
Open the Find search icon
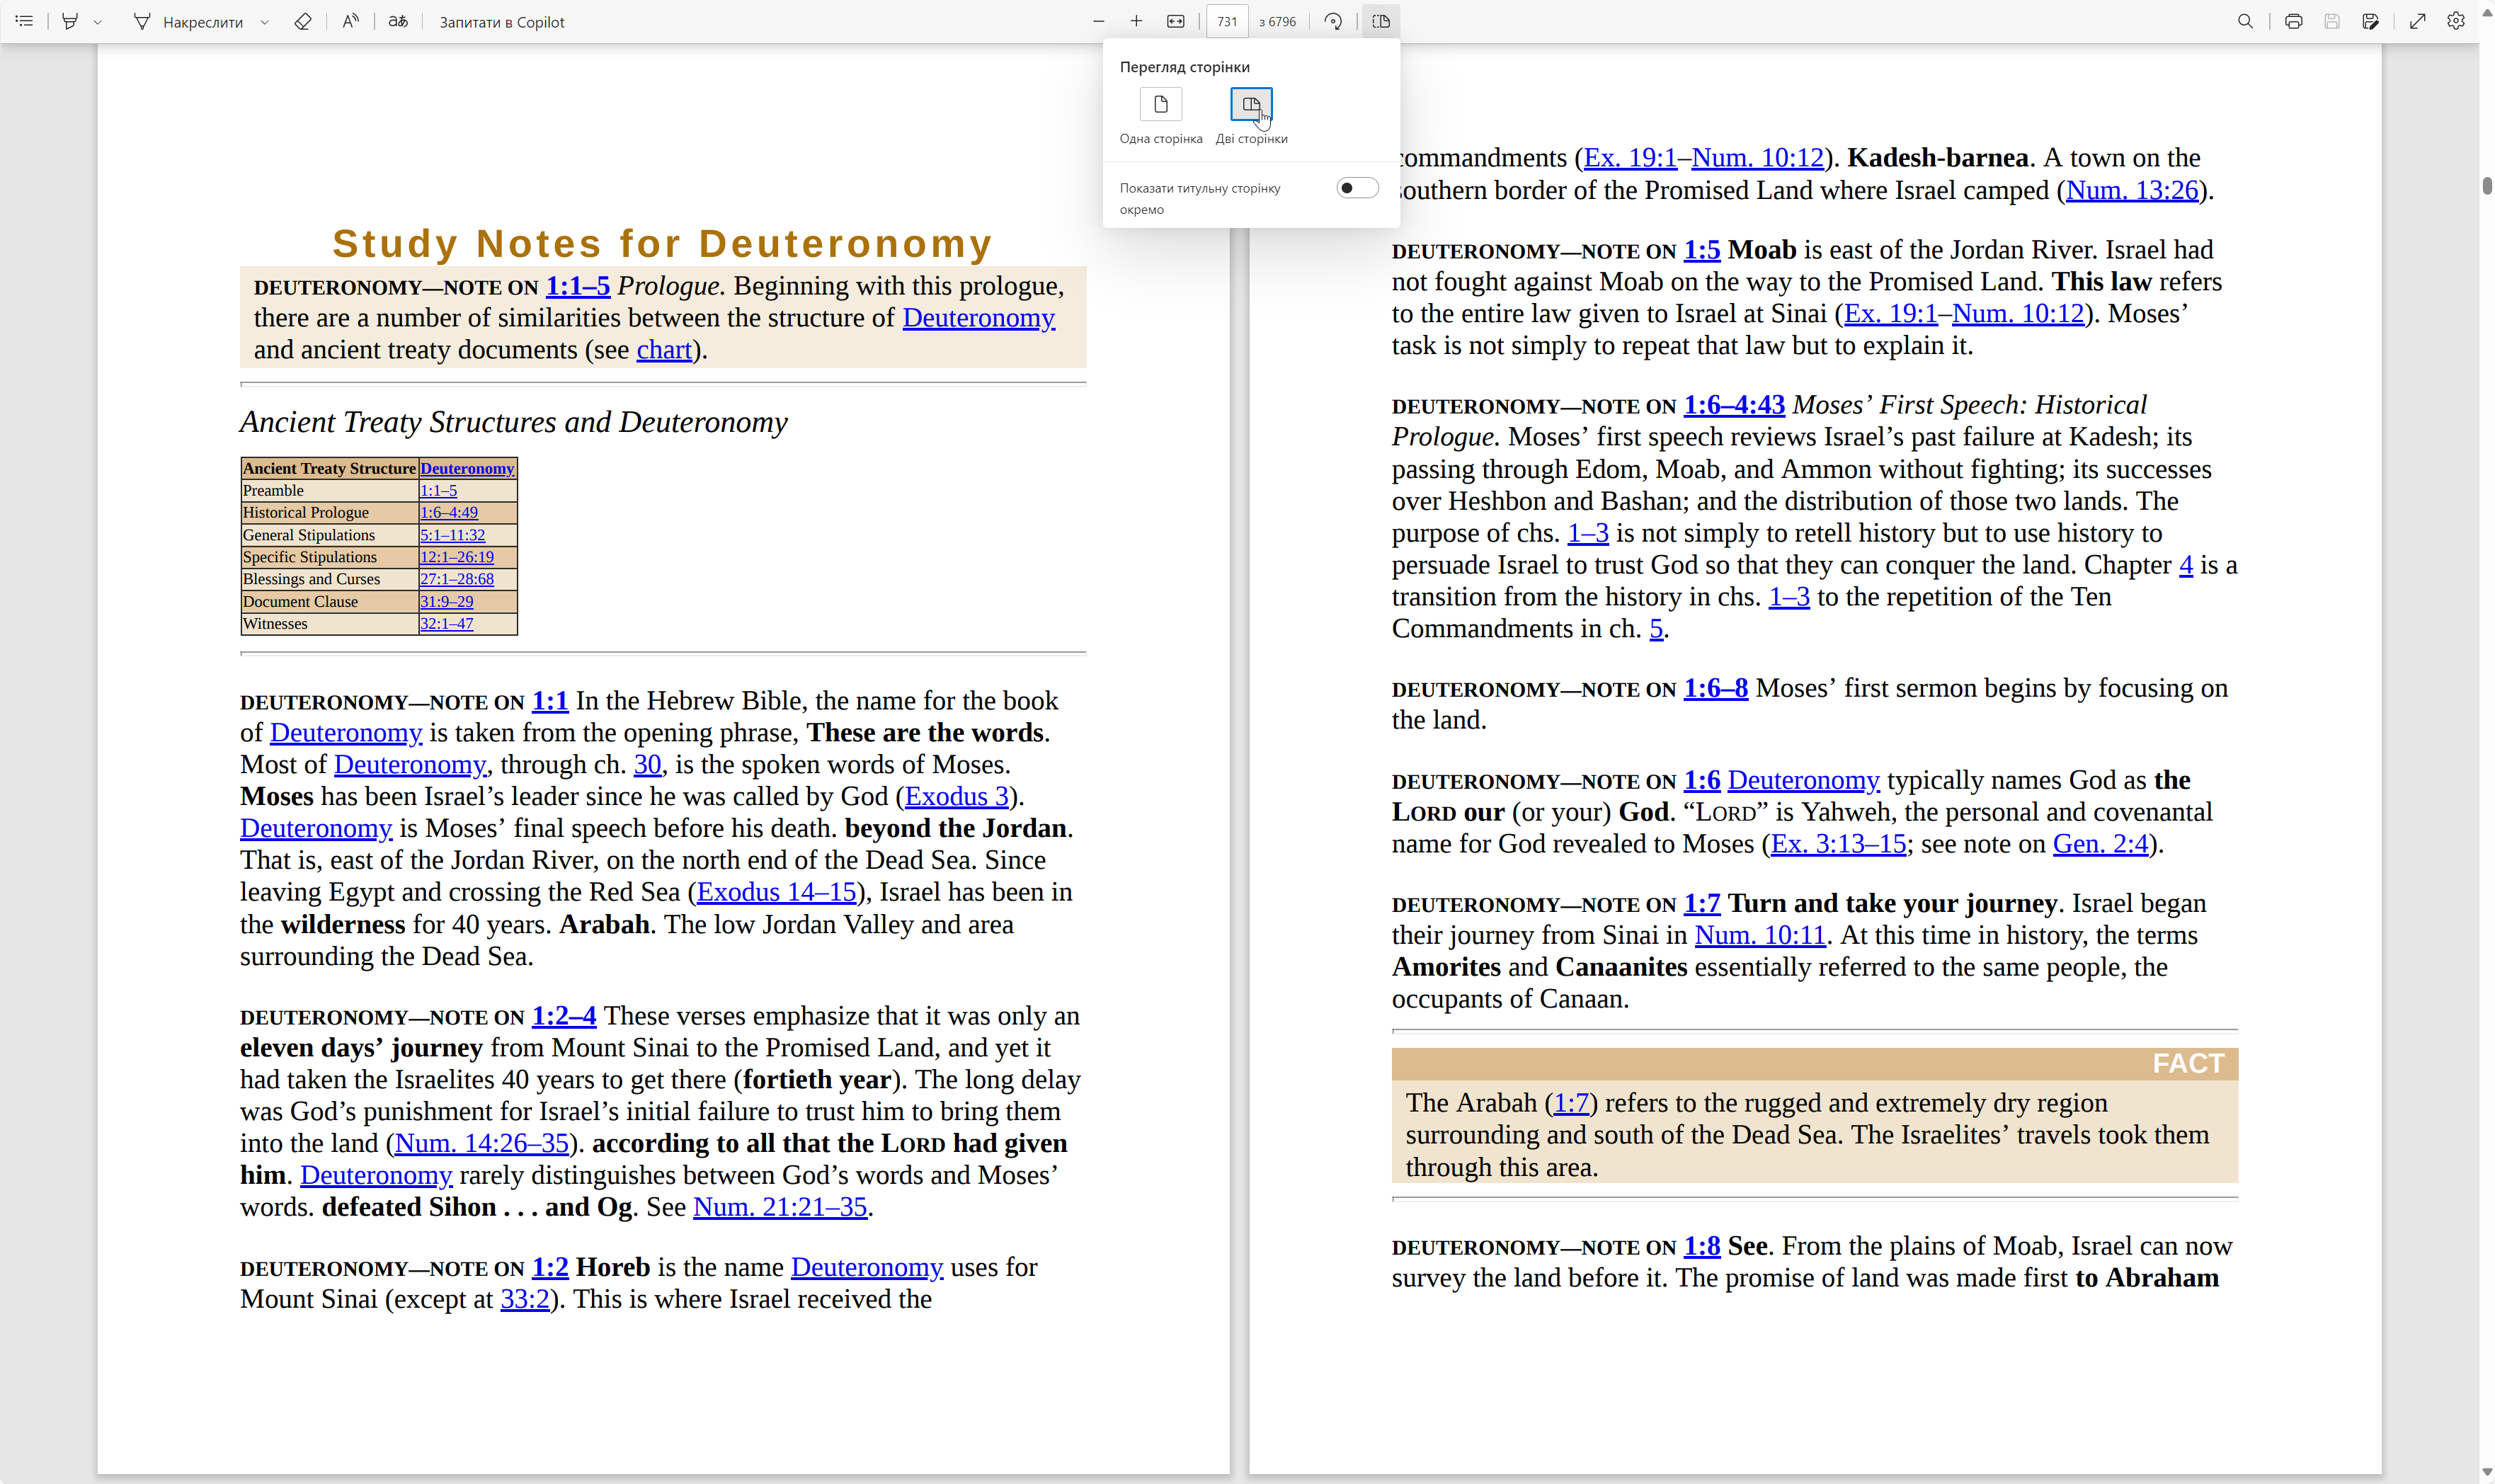[x=2245, y=21]
